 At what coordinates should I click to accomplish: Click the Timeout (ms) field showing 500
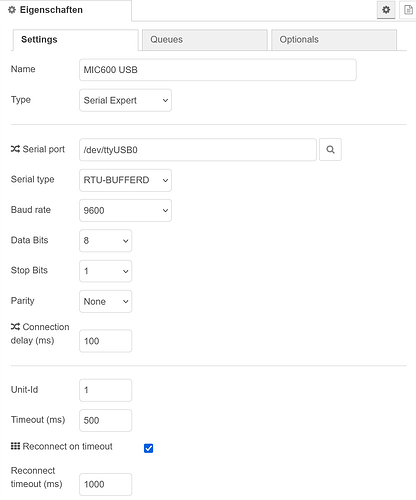[106, 420]
